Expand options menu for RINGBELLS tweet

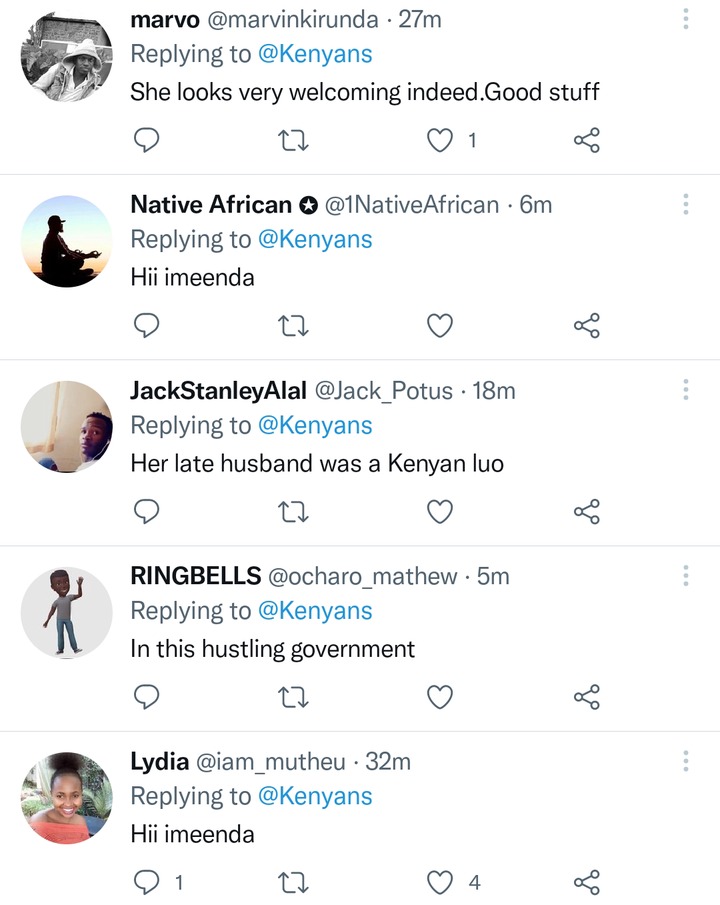[x=686, y=575]
